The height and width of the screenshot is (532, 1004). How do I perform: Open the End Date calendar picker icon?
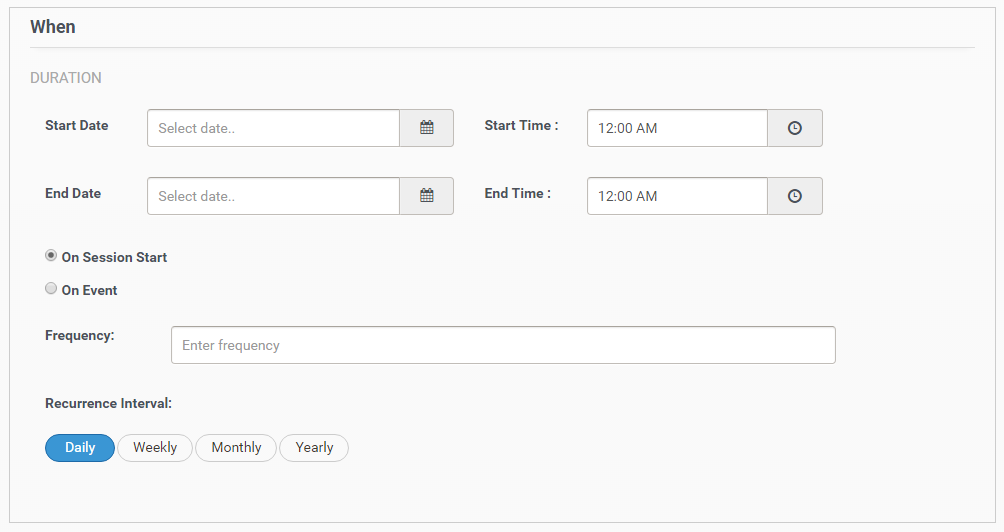(426, 196)
